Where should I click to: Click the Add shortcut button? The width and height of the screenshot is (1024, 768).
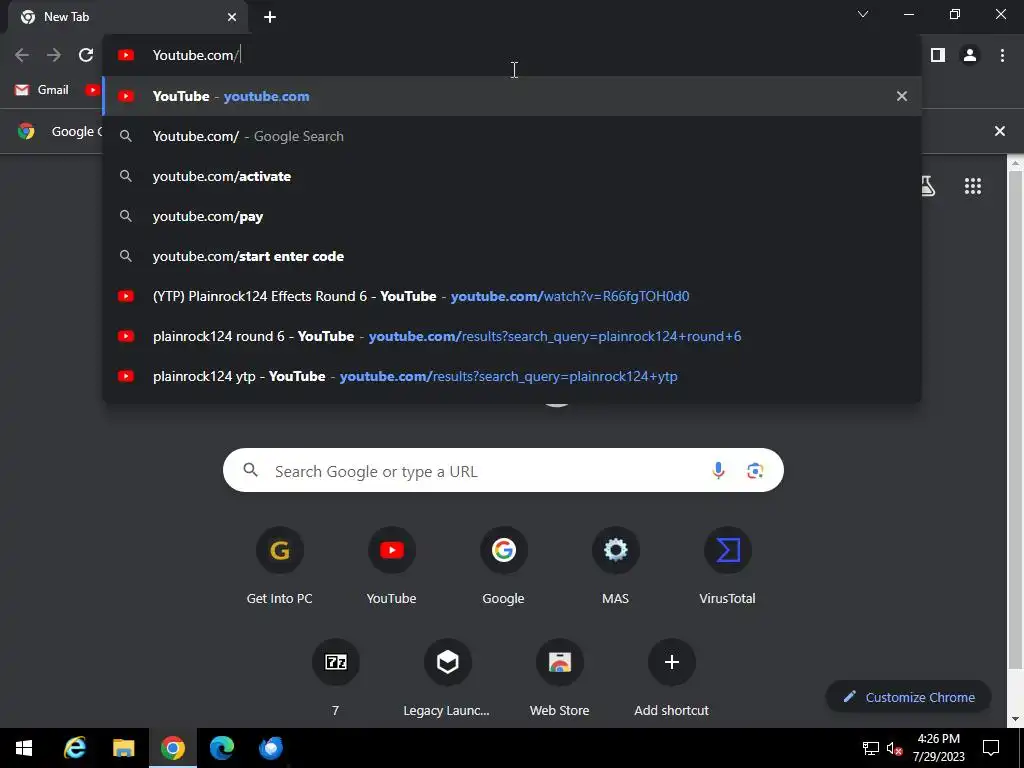671,679
